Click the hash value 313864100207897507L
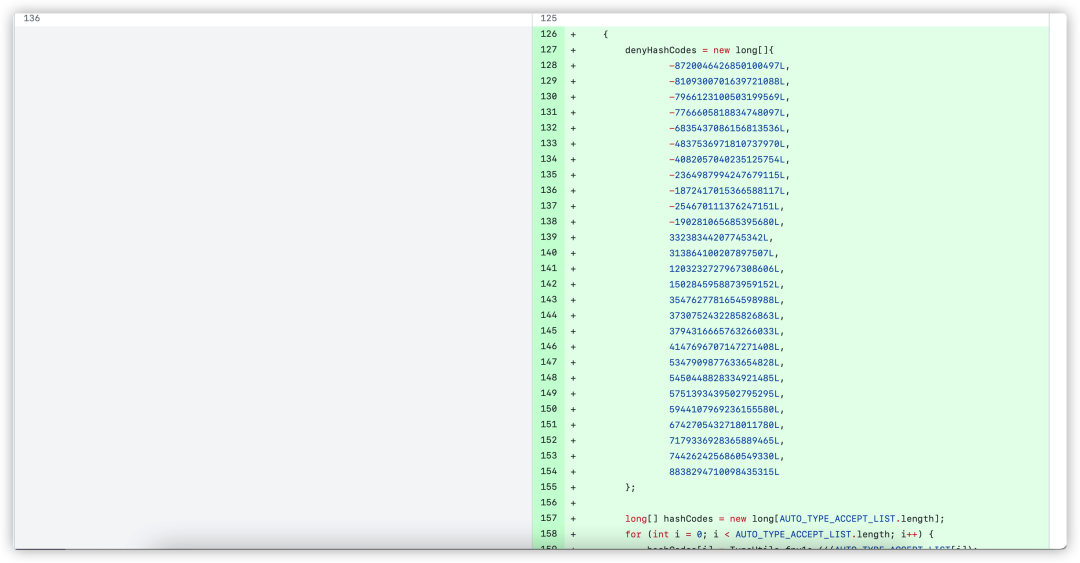 [x=721, y=254]
